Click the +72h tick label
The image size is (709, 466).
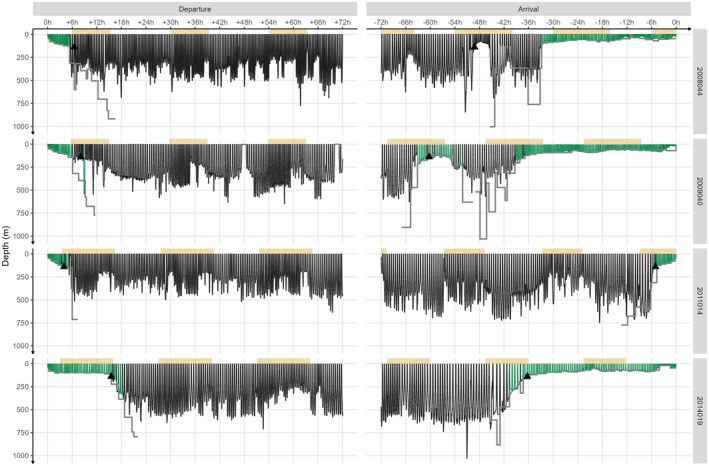(343, 22)
